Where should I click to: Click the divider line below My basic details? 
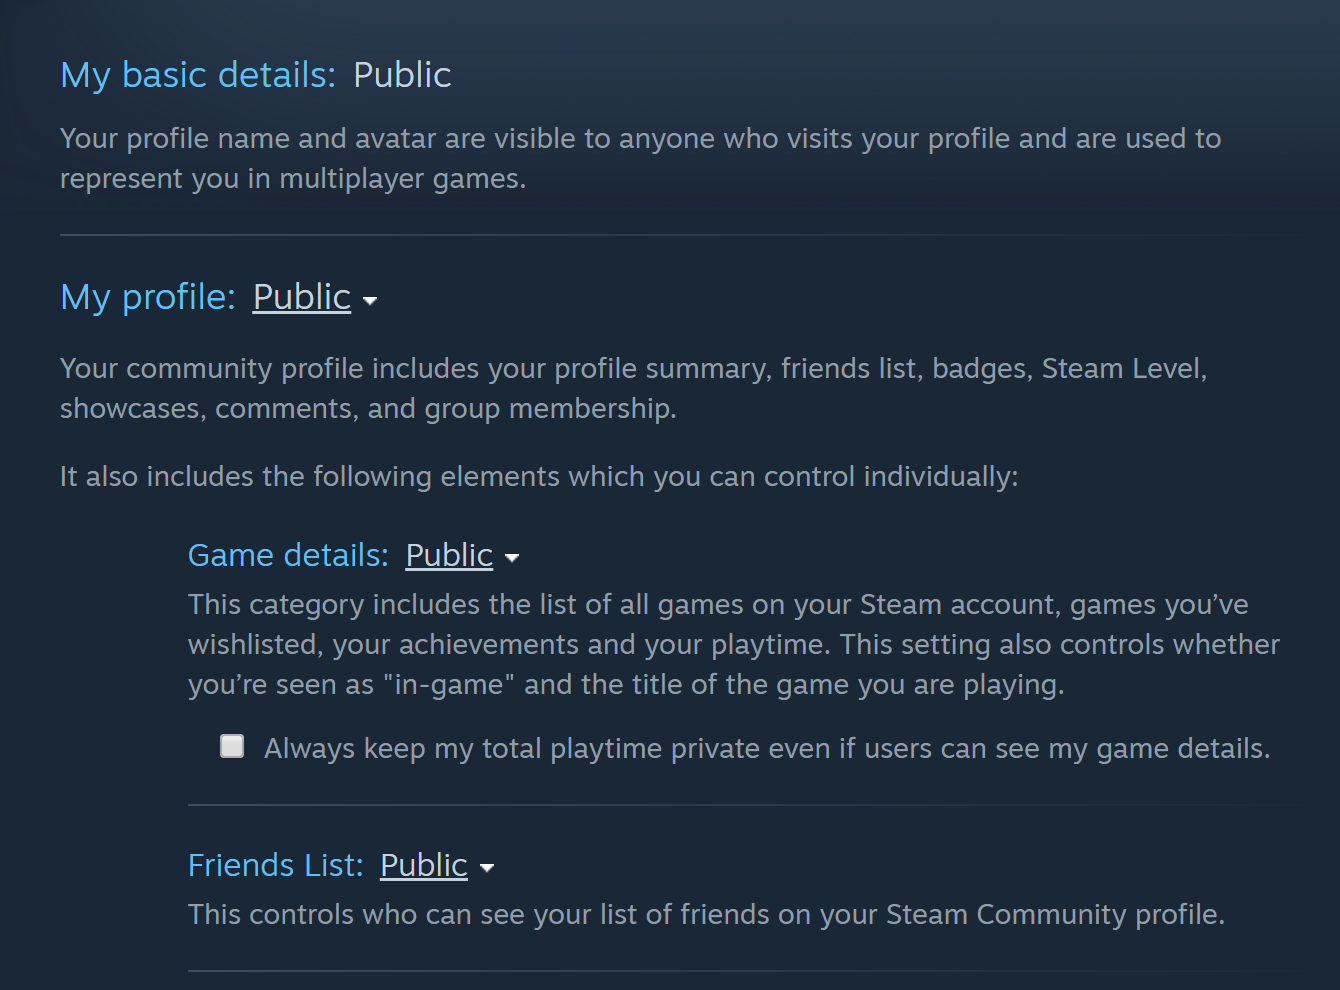pos(670,235)
